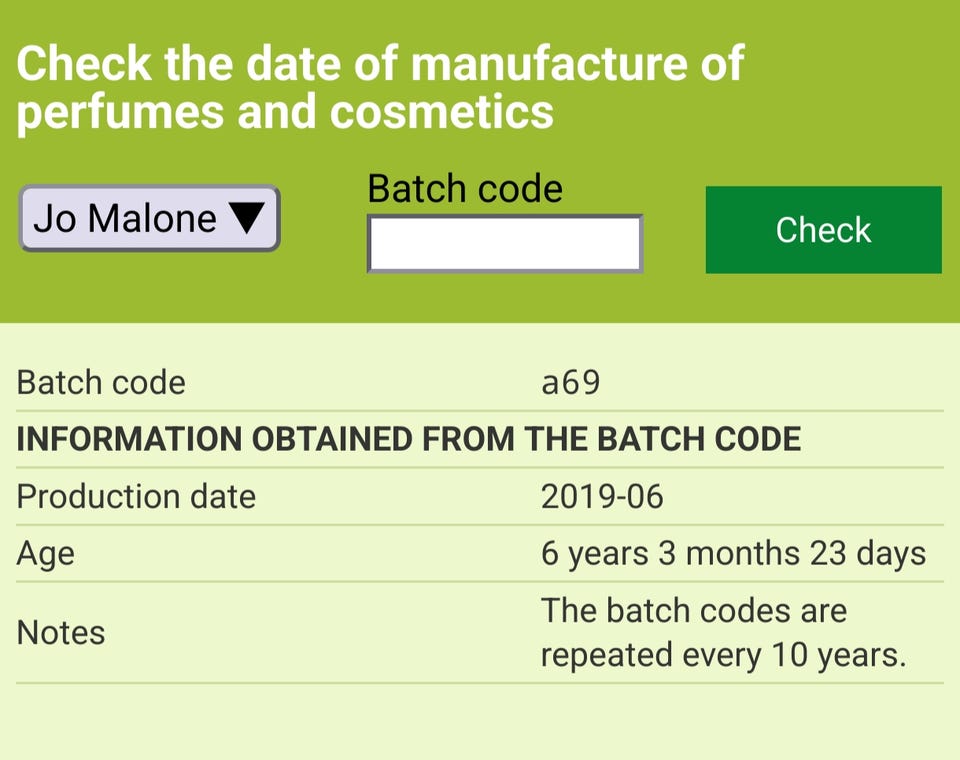Click the a69 batch code value
Screen dimensions: 960x760
pyautogui.click(x=570, y=382)
